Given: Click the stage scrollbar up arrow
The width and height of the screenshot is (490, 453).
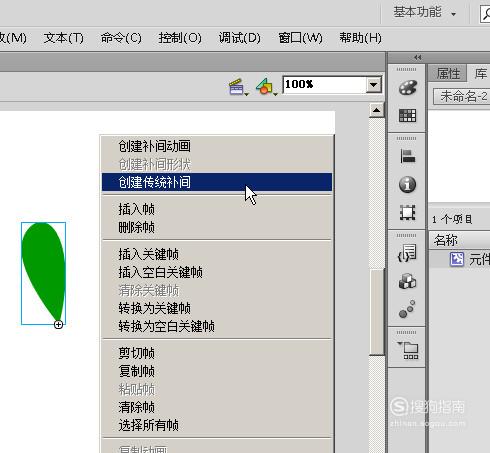Looking at the screenshot, I should click(x=377, y=110).
